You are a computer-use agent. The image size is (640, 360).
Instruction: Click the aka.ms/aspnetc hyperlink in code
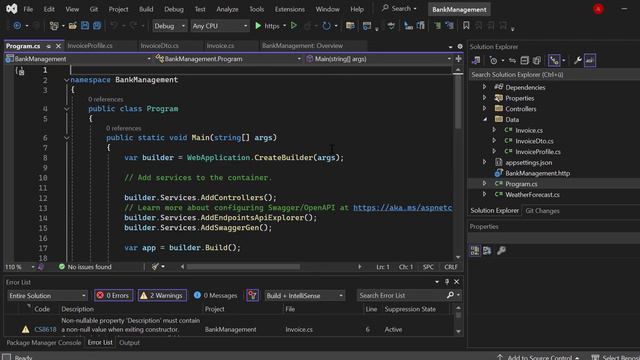(402, 208)
